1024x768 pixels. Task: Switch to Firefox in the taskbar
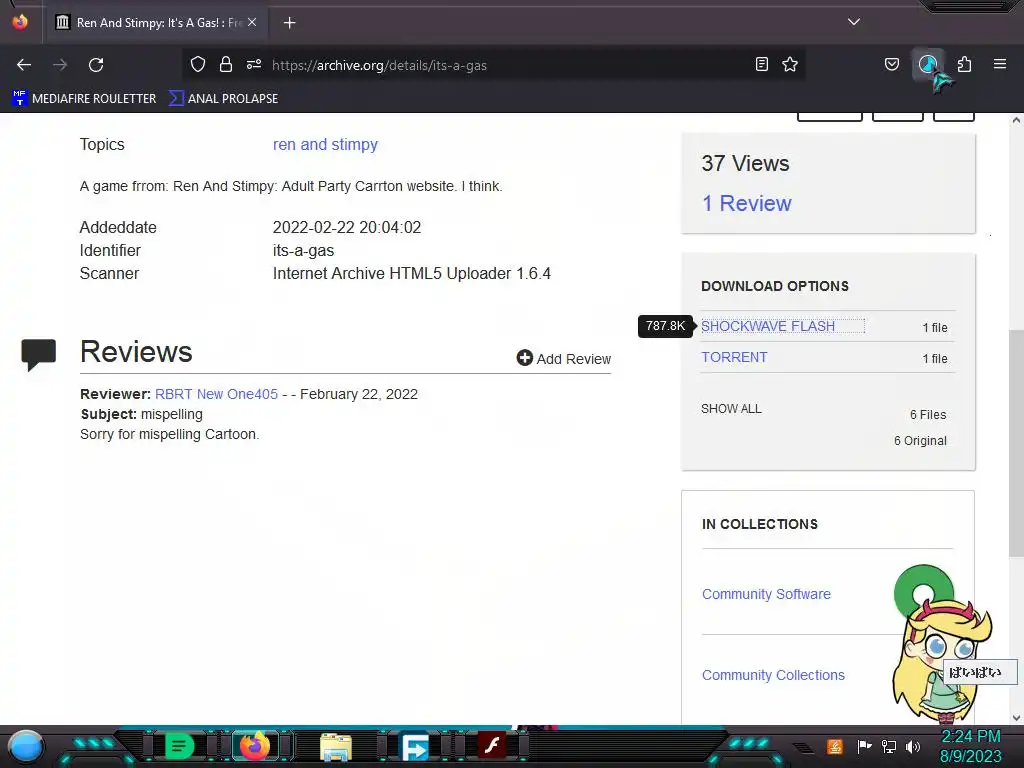255,746
